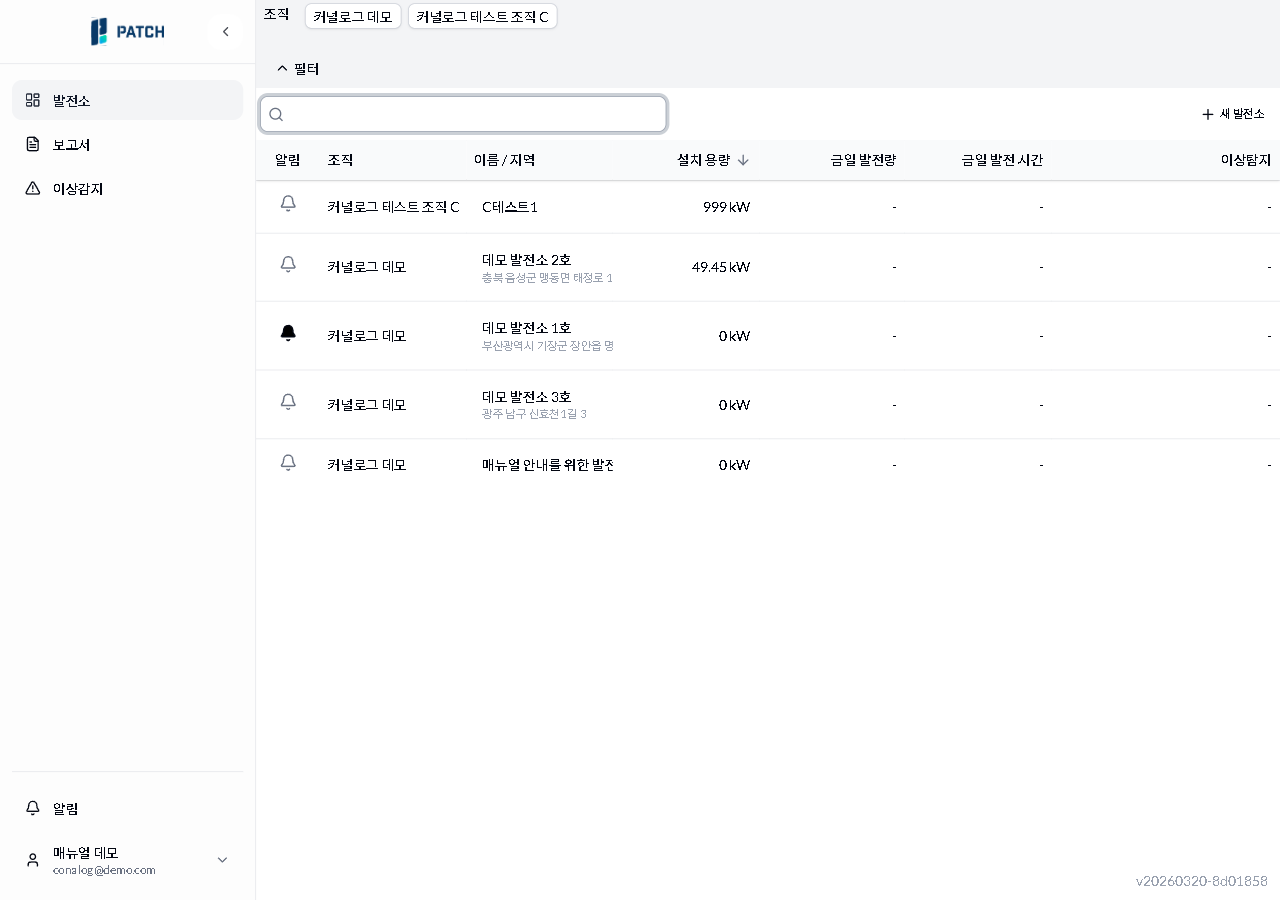Enable notifications for 데모 발전소 3호
The width and height of the screenshot is (1280, 900).
(x=288, y=402)
